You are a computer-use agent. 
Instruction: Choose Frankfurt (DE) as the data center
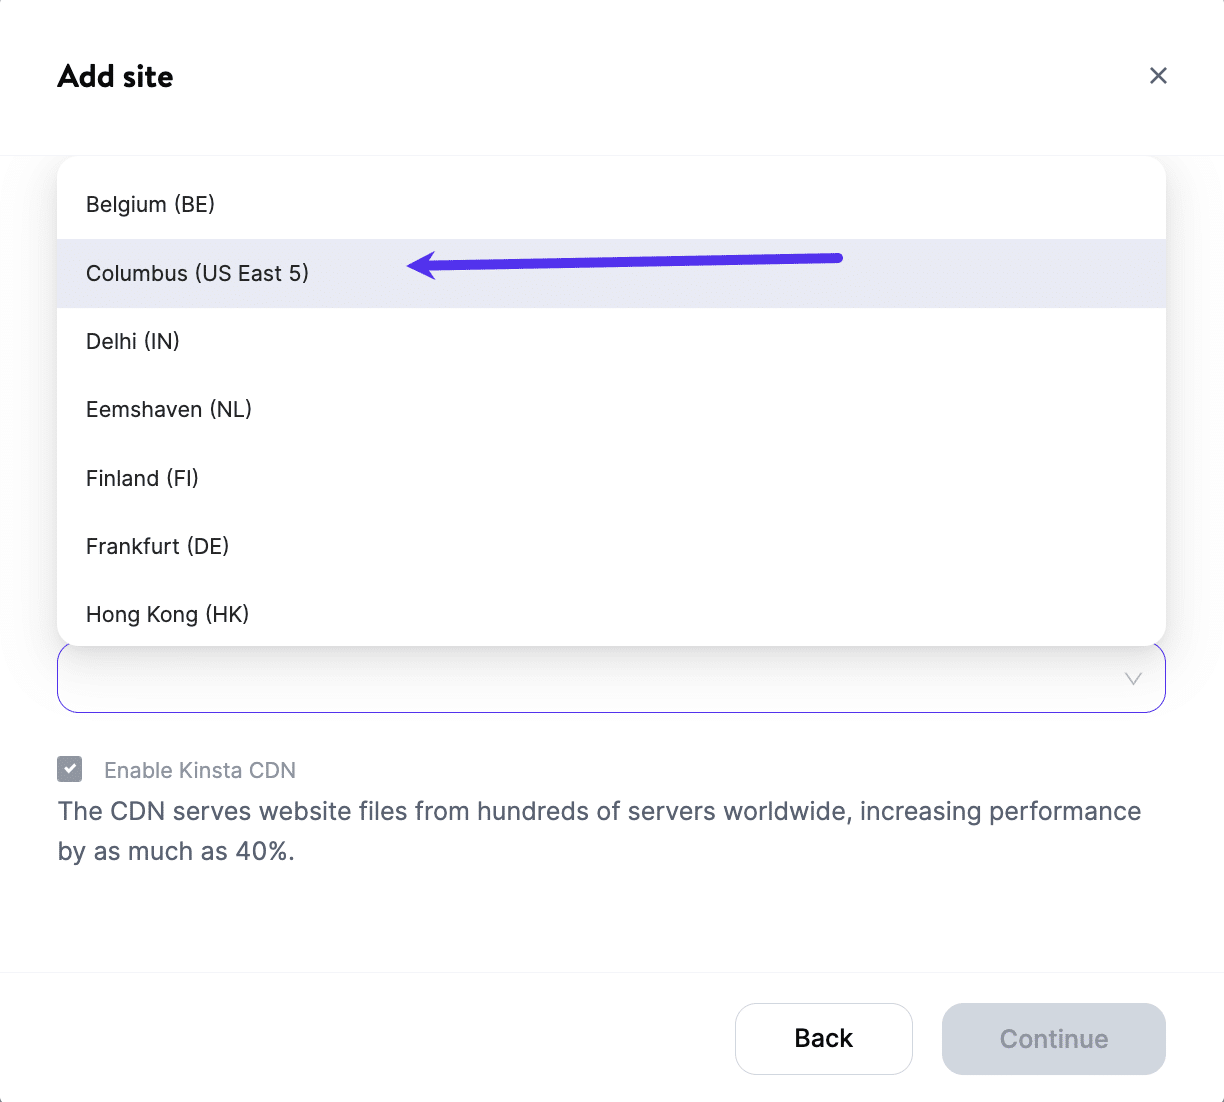tap(157, 546)
